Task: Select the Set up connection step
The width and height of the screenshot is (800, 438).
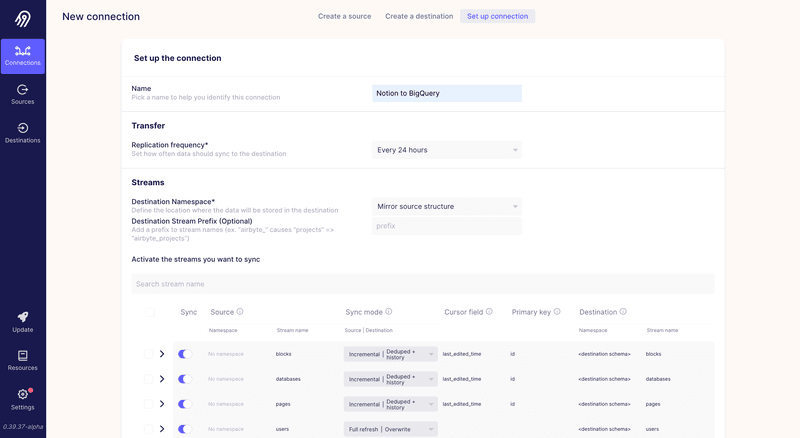Action: coord(497,16)
